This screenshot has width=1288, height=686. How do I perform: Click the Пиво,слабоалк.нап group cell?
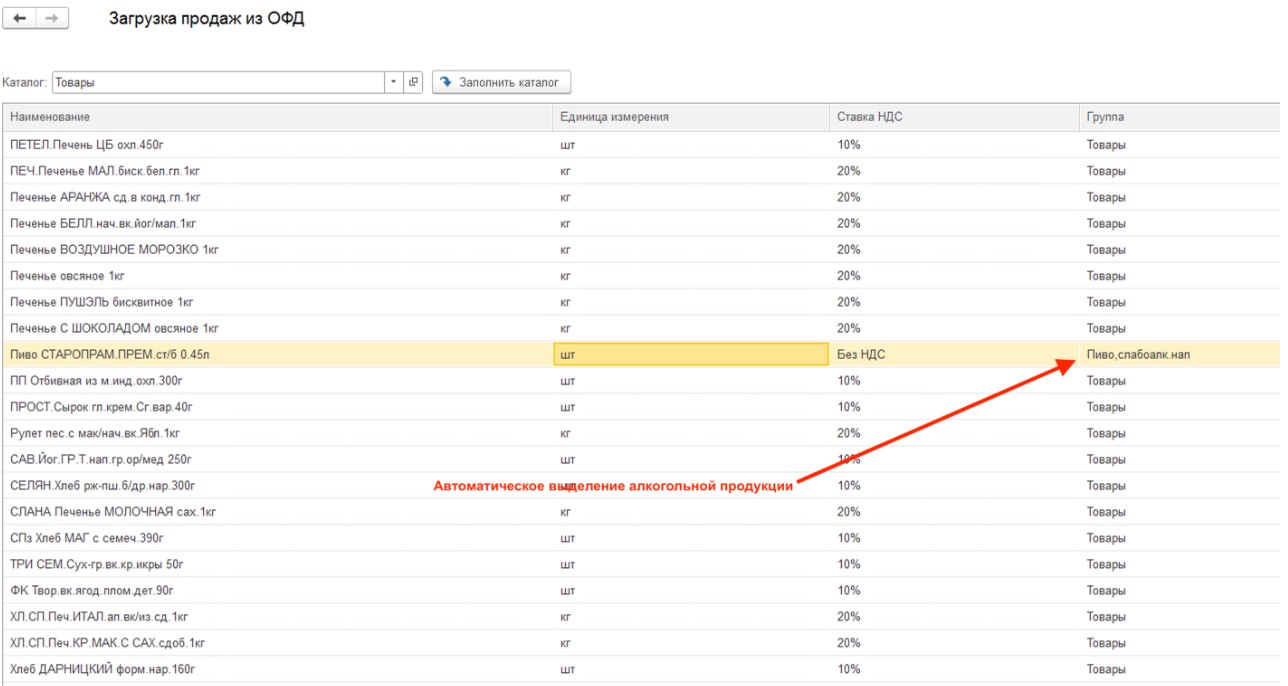[x=1180, y=354]
